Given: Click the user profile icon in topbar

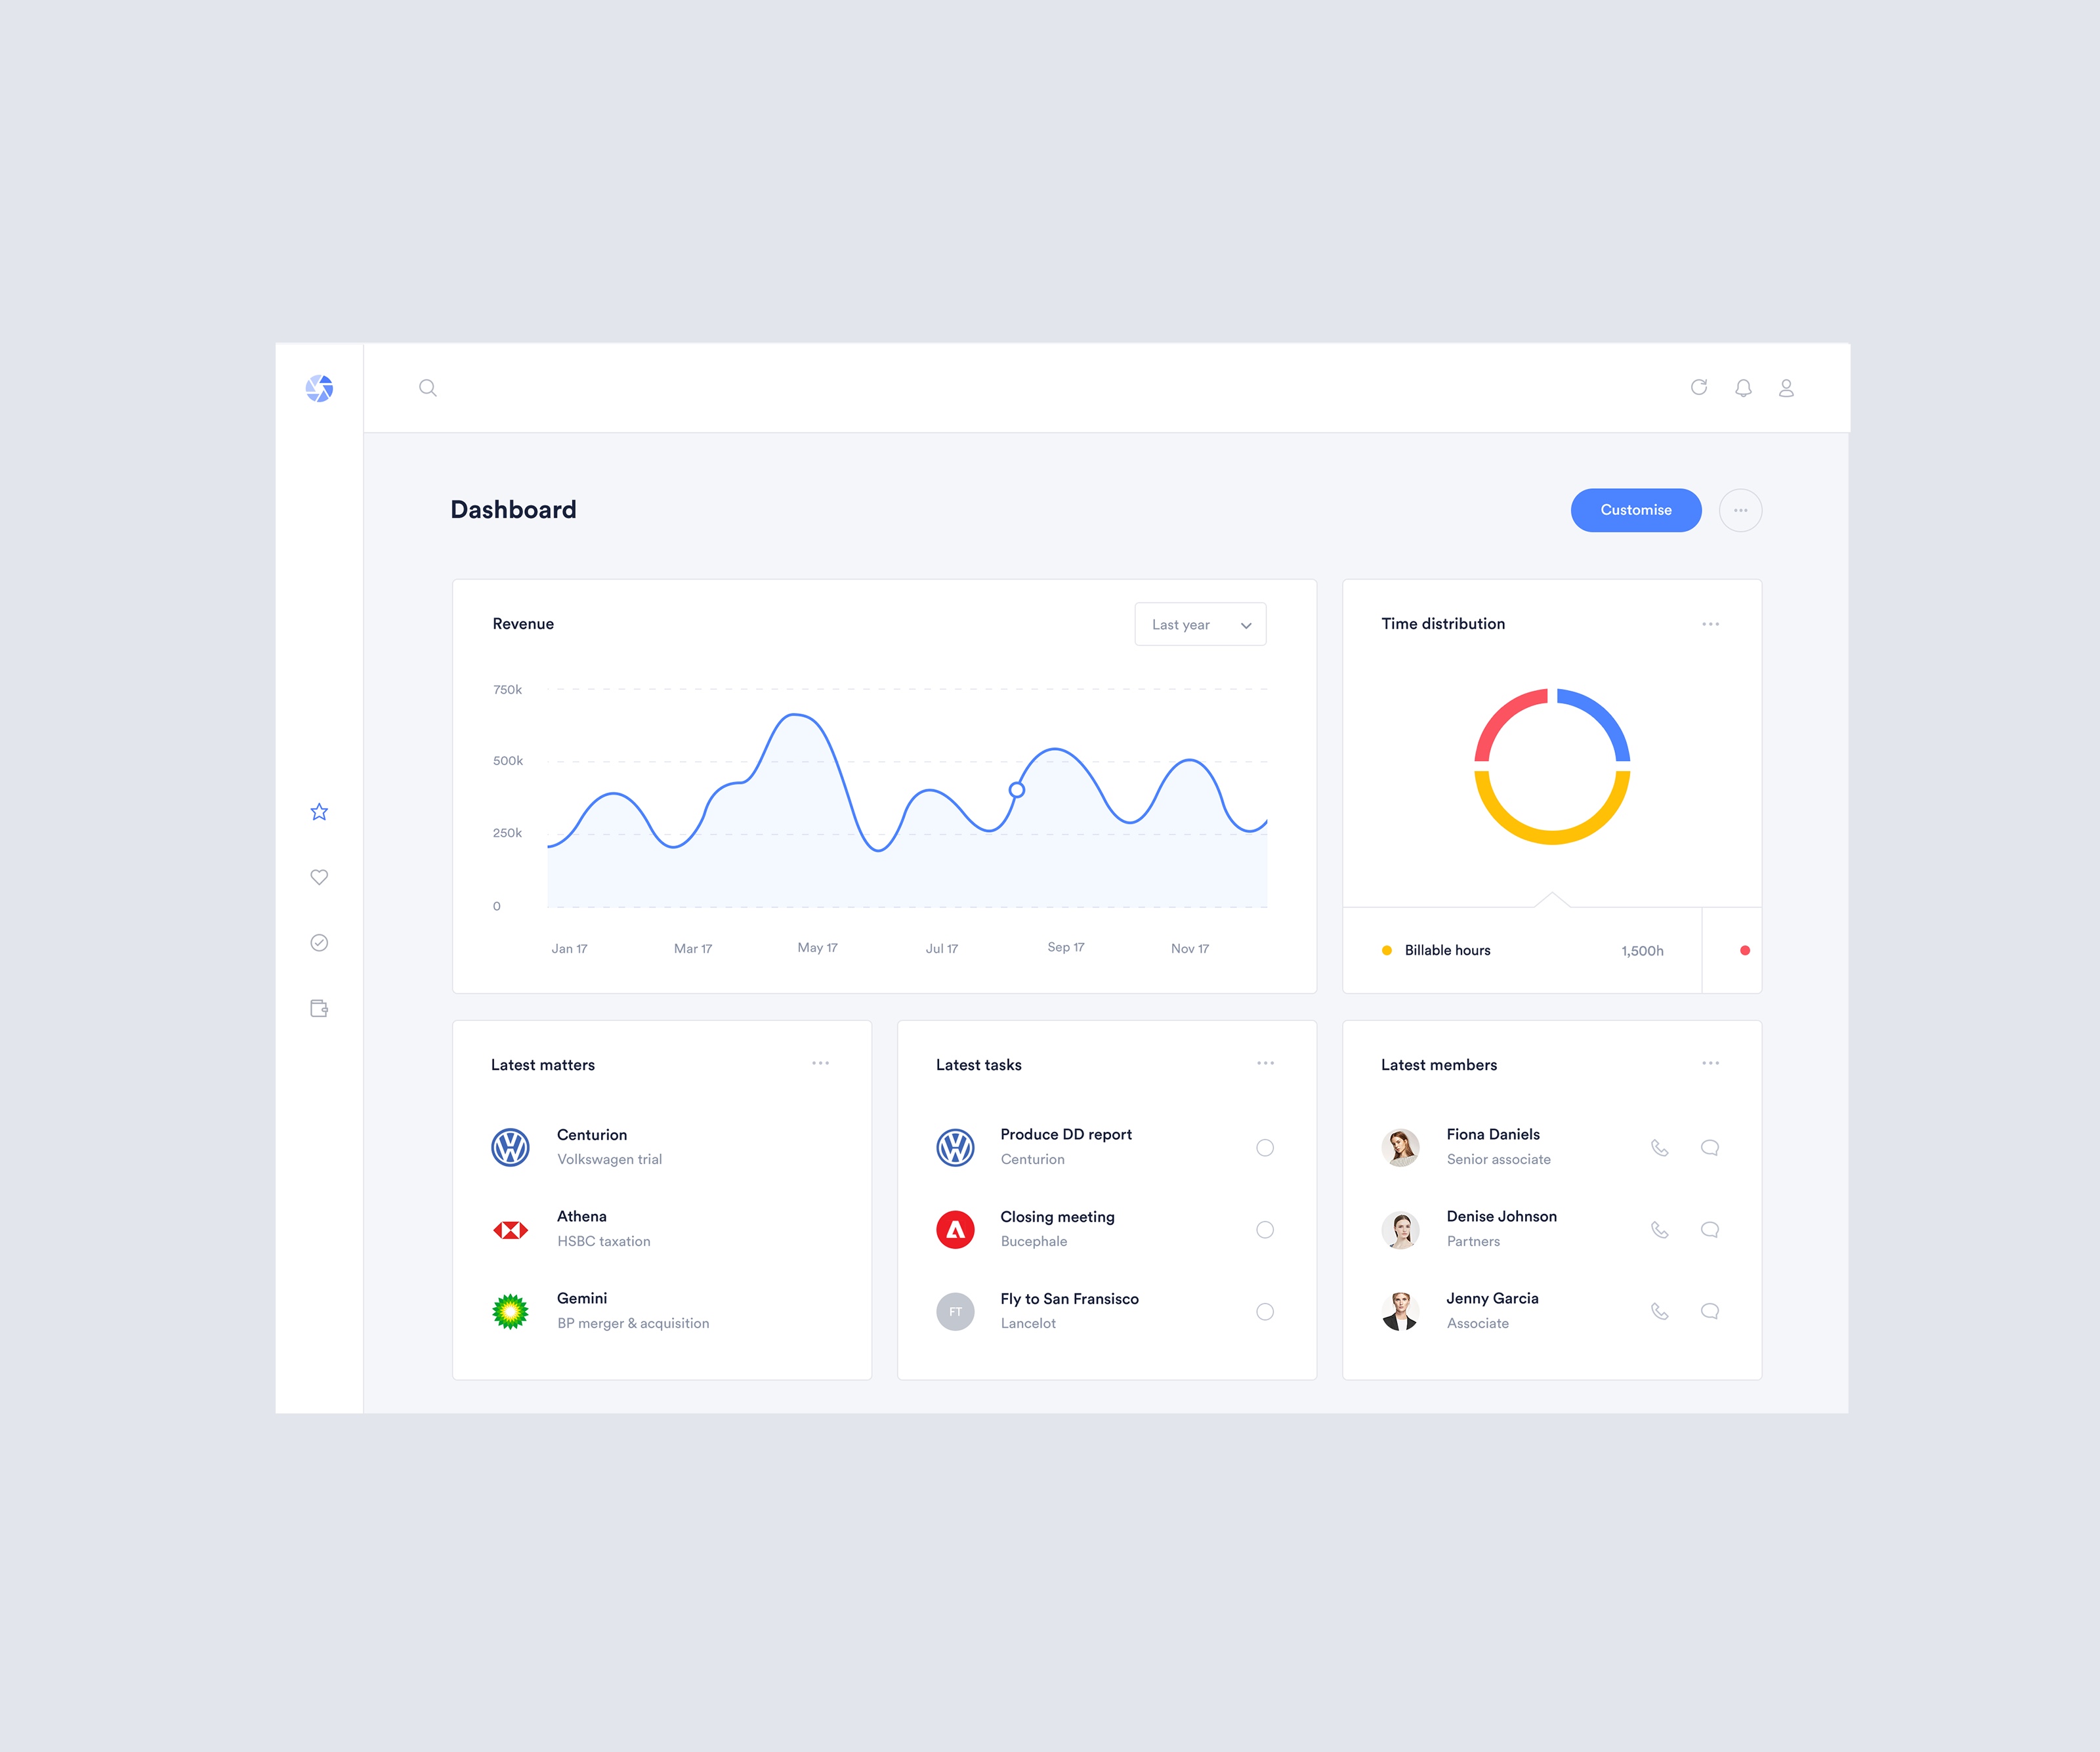Looking at the screenshot, I should (x=1786, y=387).
